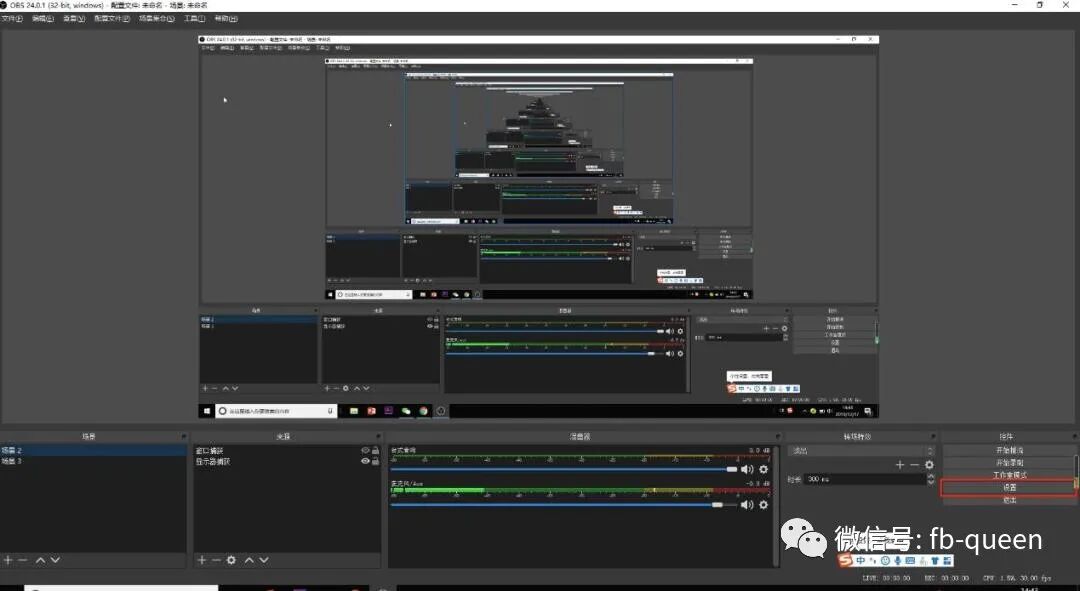Adjust the 麦克风/Aux volume slider handle
This screenshot has width=1080, height=591.
[717, 505]
